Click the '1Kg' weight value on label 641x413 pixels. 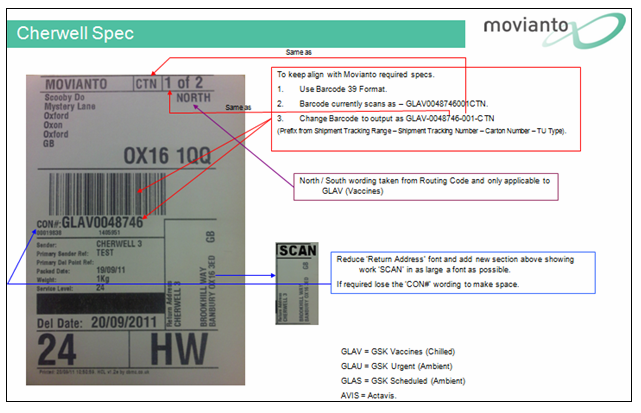coord(103,279)
